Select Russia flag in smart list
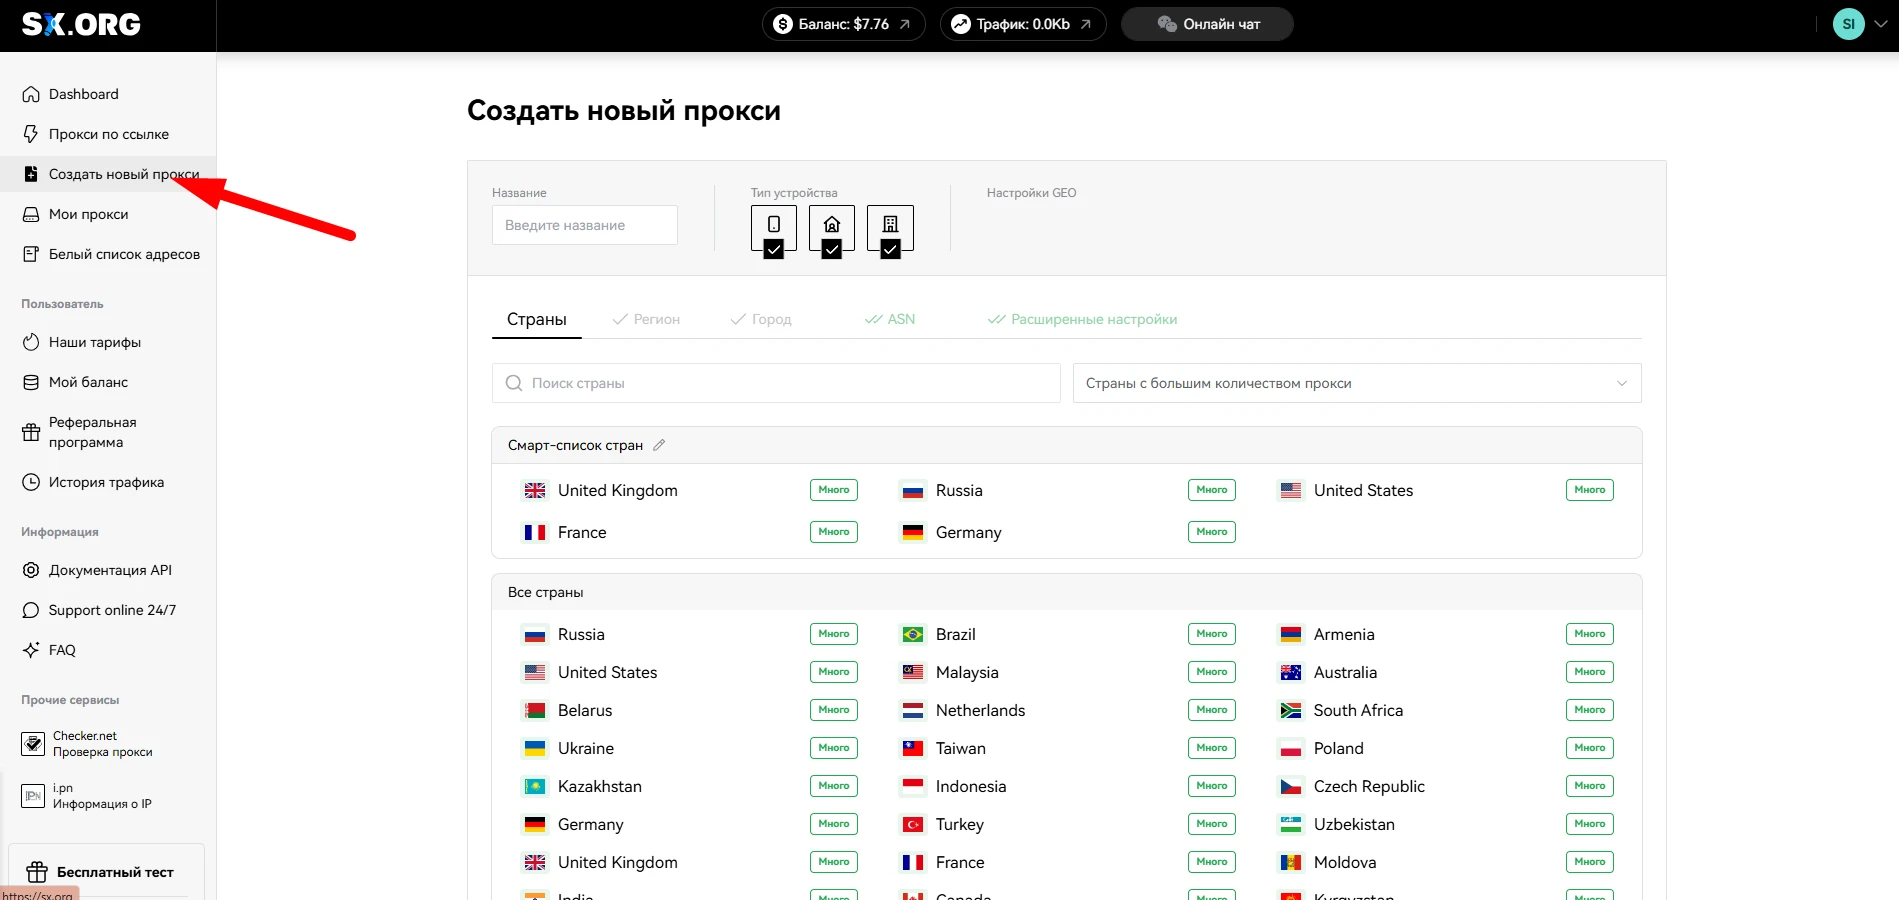This screenshot has width=1899, height=900. coord(913,491)
